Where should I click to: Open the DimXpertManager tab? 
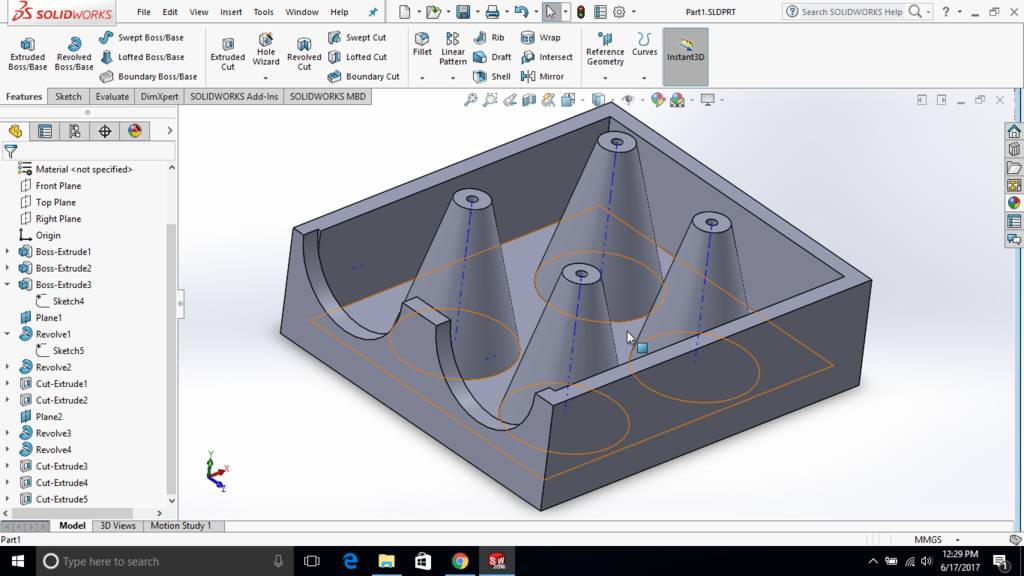pyautogui.click(x=104, y=131)
